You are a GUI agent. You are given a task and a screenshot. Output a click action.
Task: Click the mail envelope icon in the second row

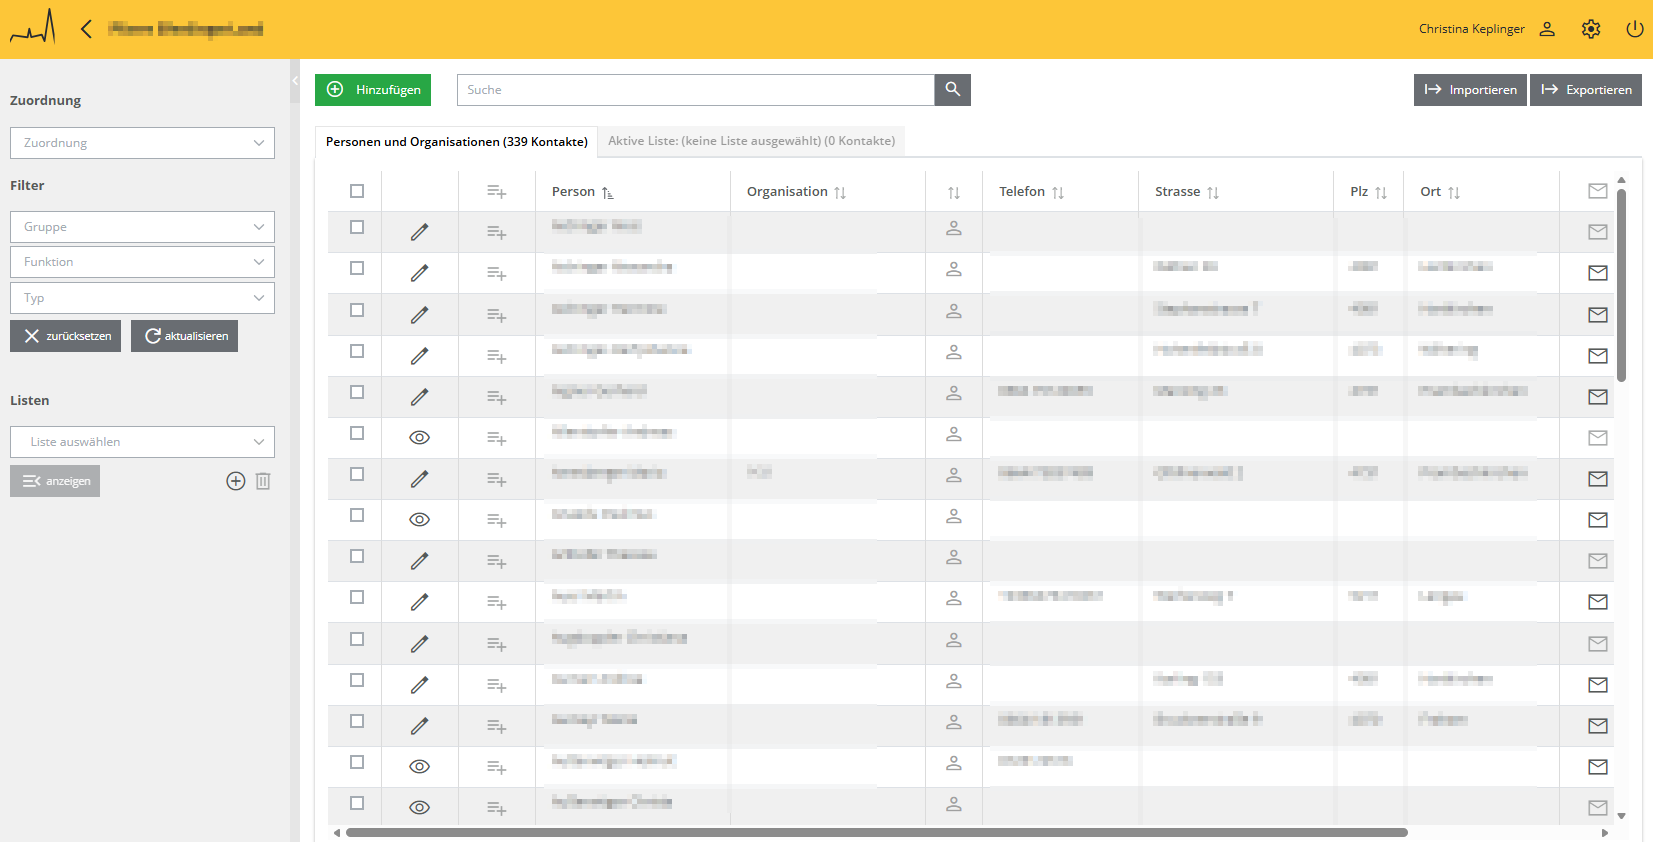click(x=1598, y=273)
